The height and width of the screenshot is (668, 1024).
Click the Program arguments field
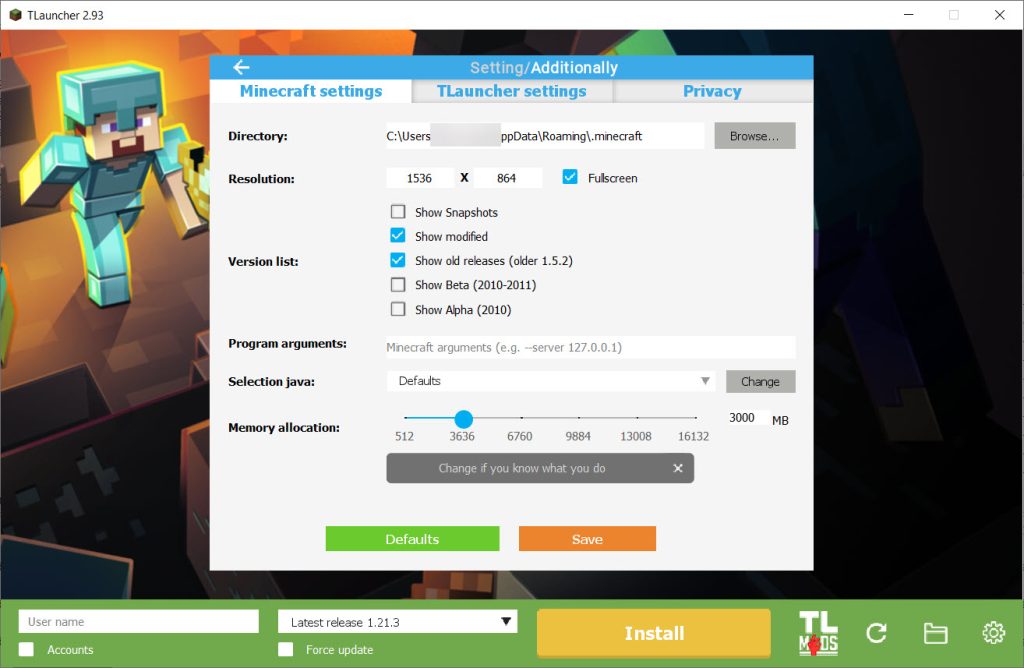click(x=590, y=347)
